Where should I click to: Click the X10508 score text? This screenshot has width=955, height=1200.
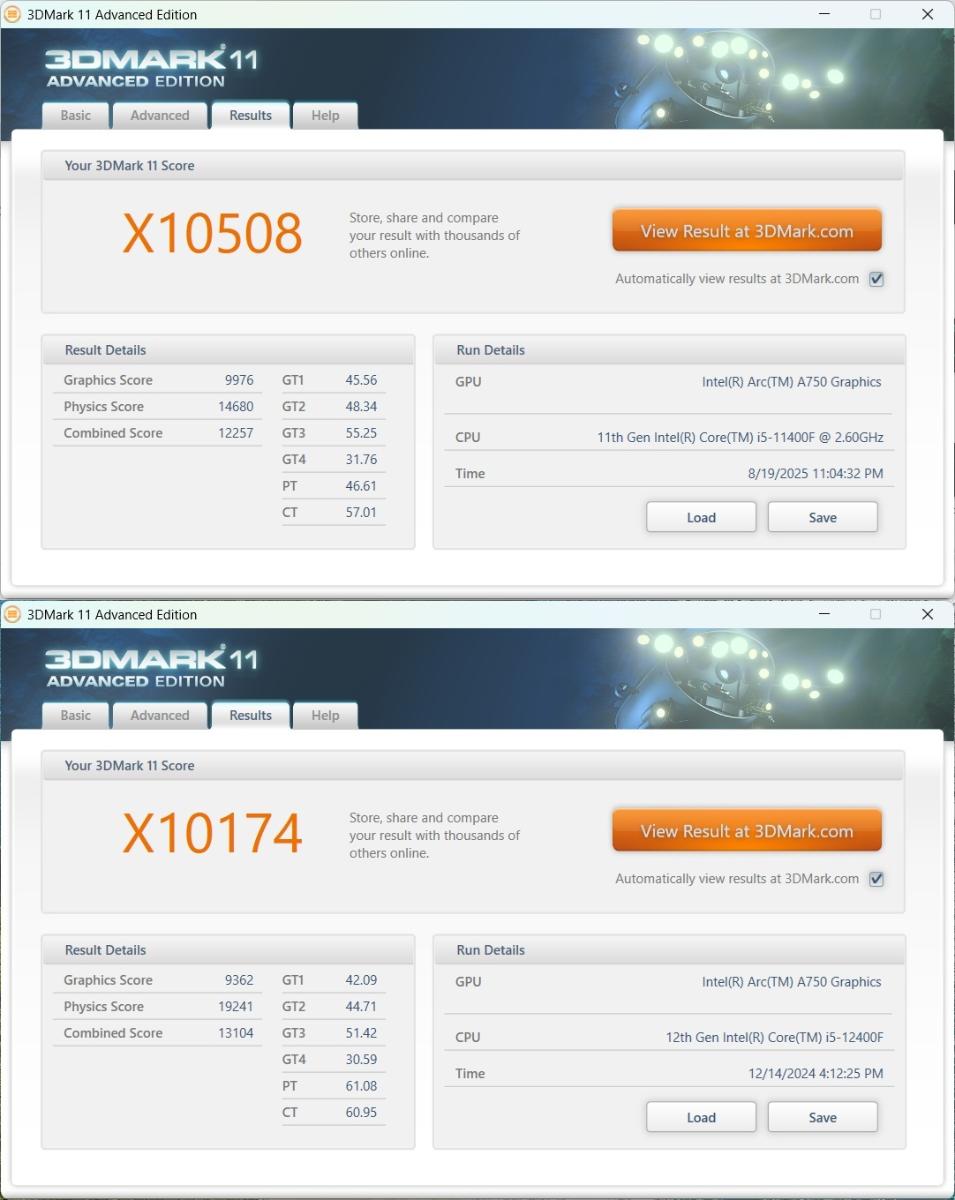click(212, 234)
